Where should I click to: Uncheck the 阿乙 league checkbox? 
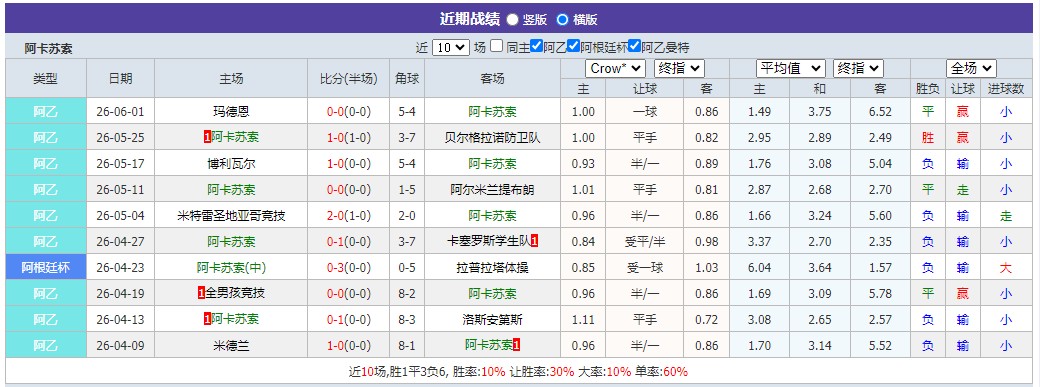coord(537,46)
